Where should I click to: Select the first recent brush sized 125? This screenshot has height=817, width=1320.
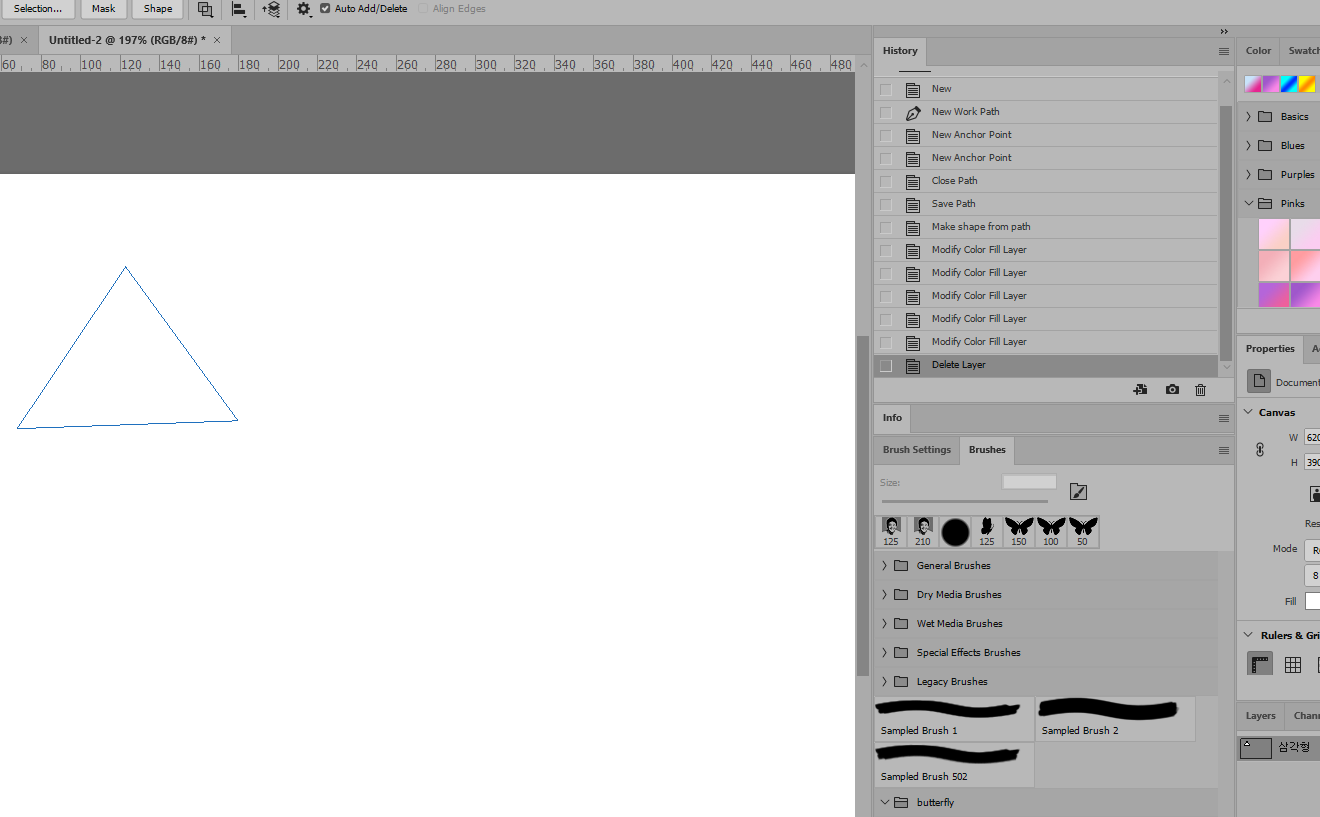pos(891,532)
